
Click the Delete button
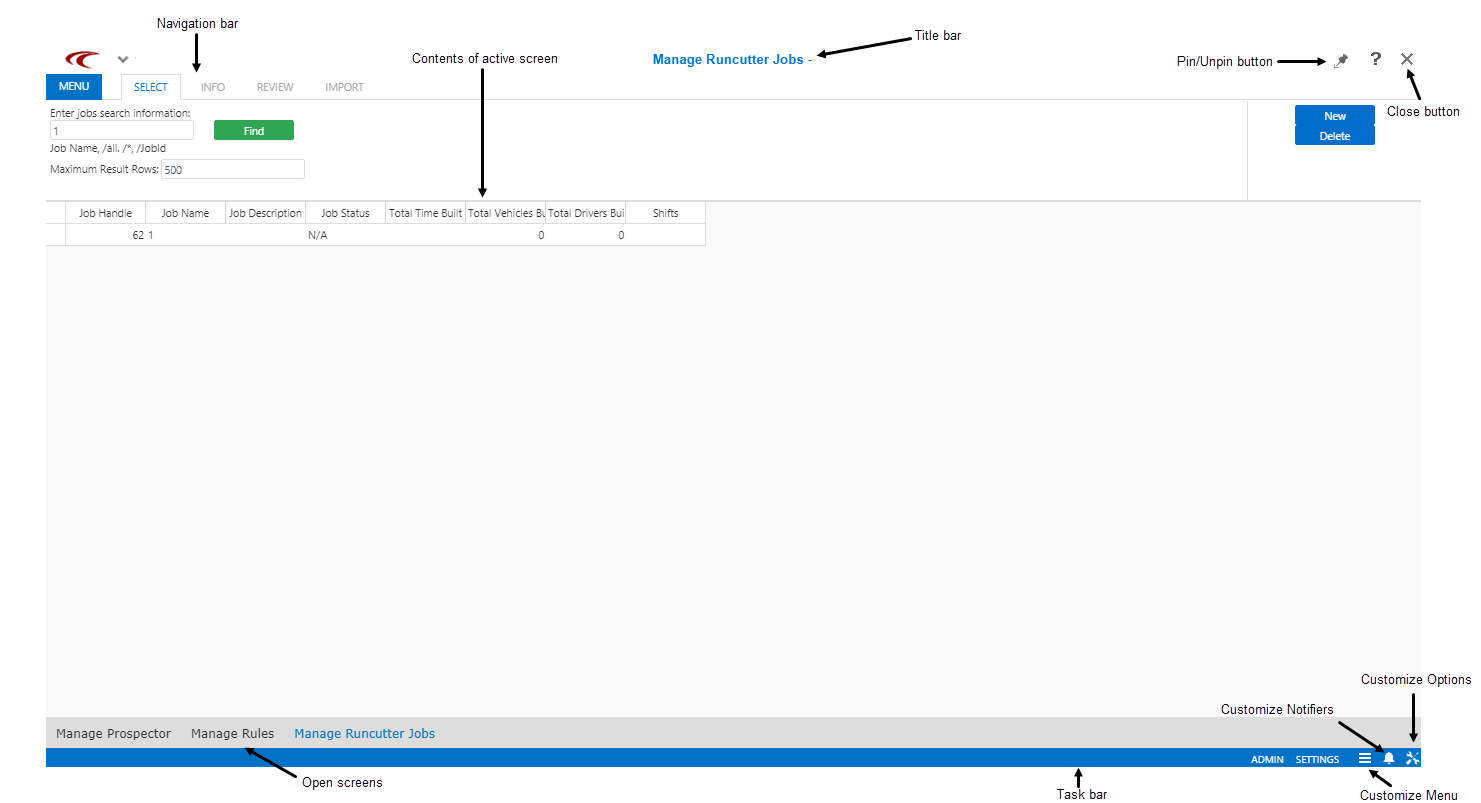[x=1334, y=136]
